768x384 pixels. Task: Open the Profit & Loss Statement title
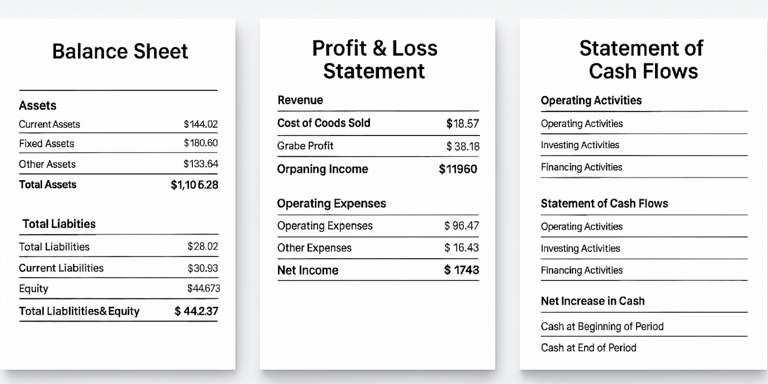click(x=375, y=59)
